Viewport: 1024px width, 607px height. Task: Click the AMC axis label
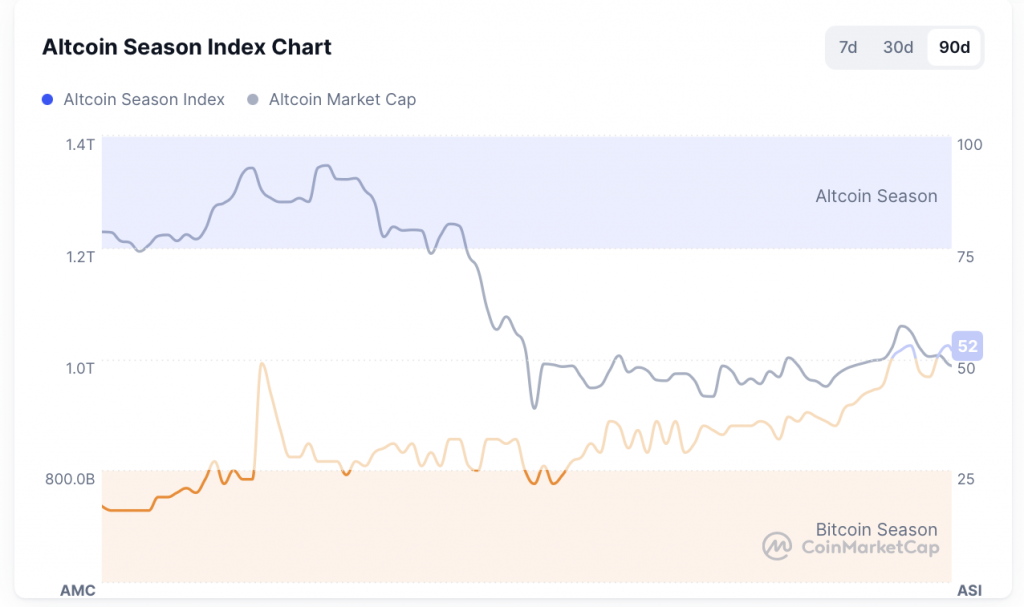77,590
